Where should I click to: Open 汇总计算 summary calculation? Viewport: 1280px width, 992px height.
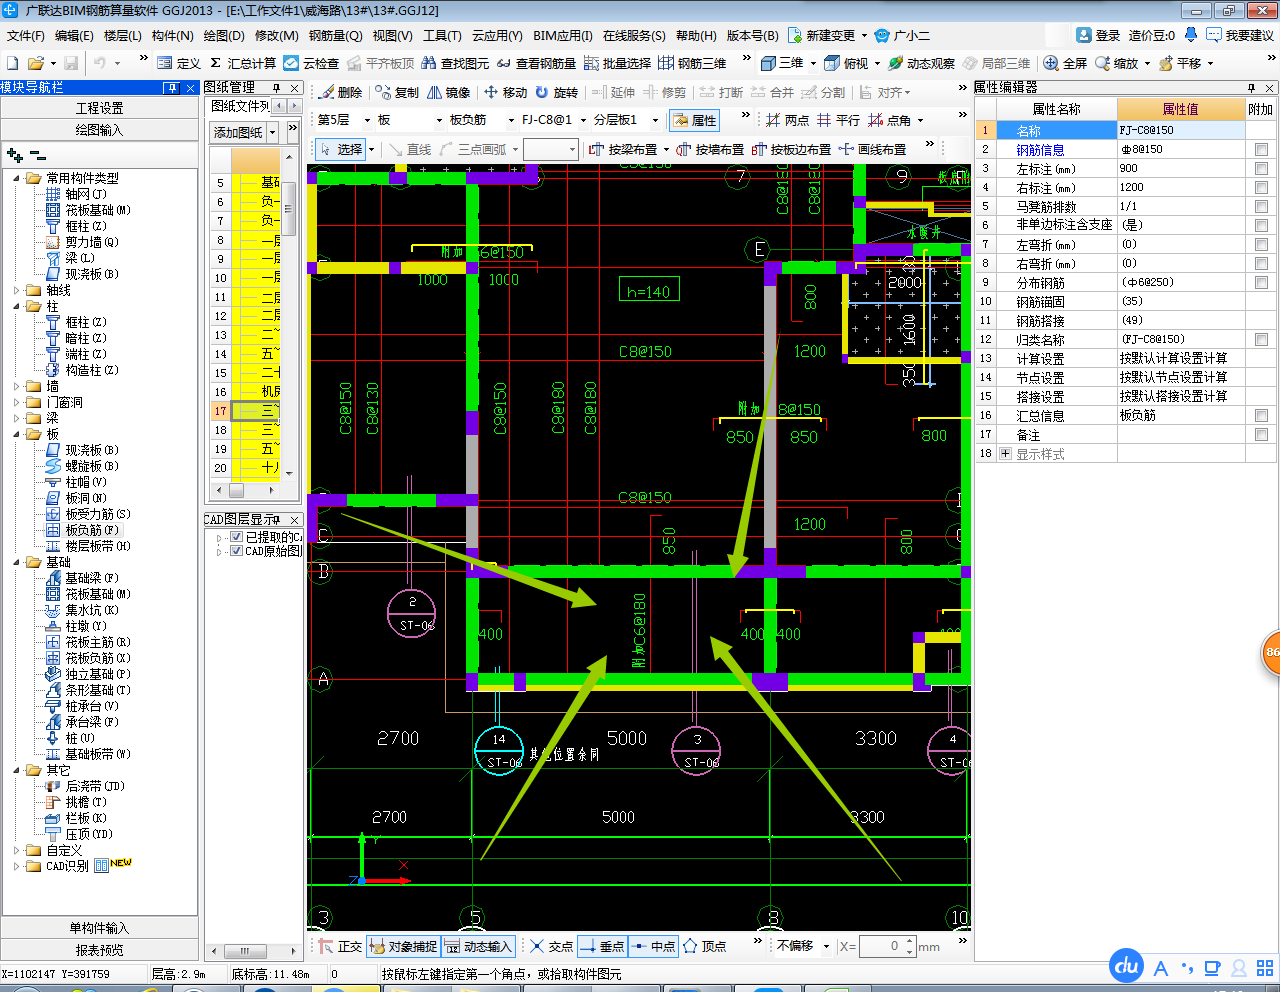tap(243, 63)
